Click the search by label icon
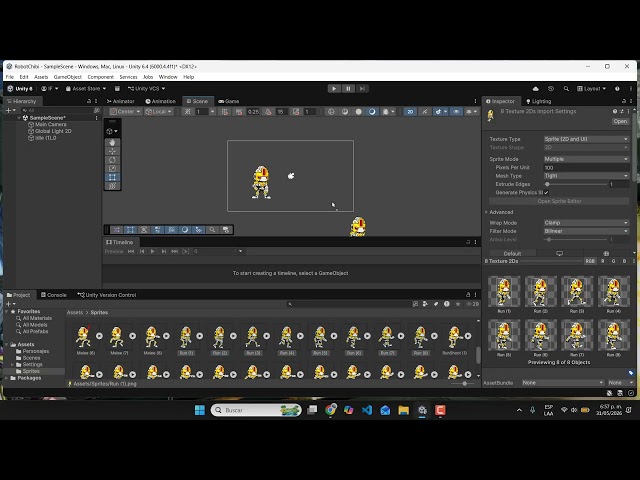Image resolution: width=640 pixels, height=480 pixels. click(x=436, y=304)
